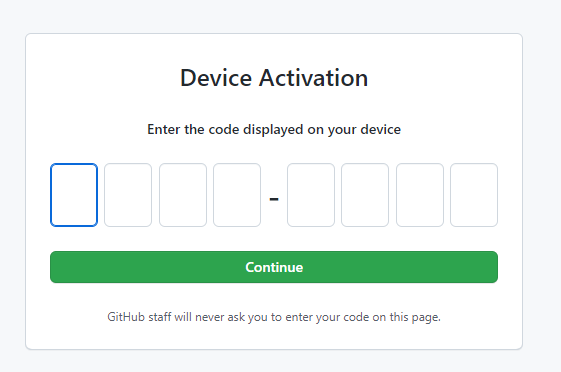
Task: Activate the fourth box before the dash
Action: (237, 195)
